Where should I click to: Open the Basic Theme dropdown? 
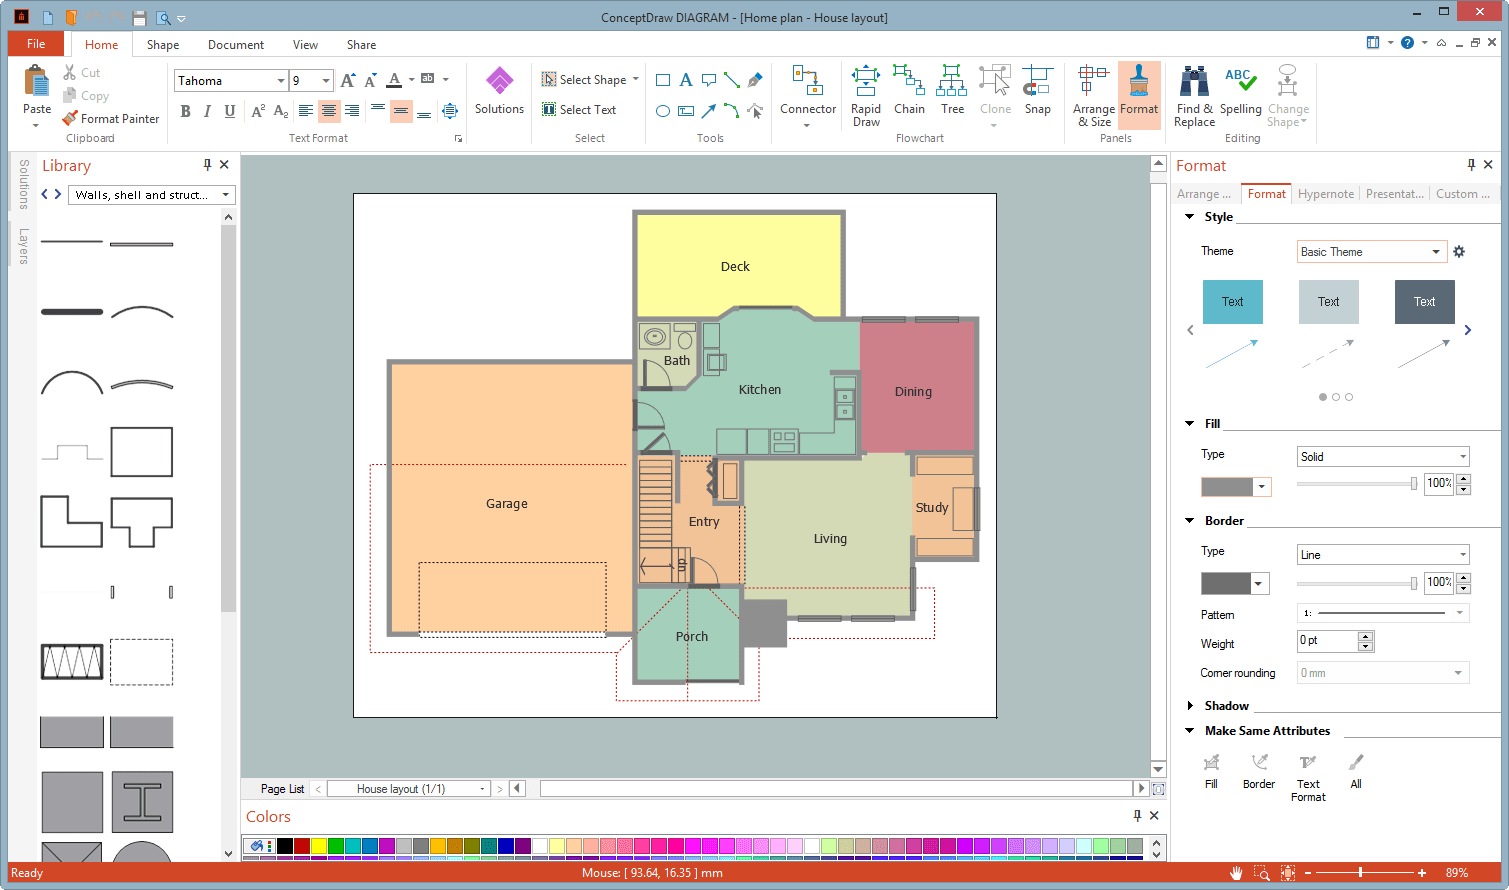1371,251
